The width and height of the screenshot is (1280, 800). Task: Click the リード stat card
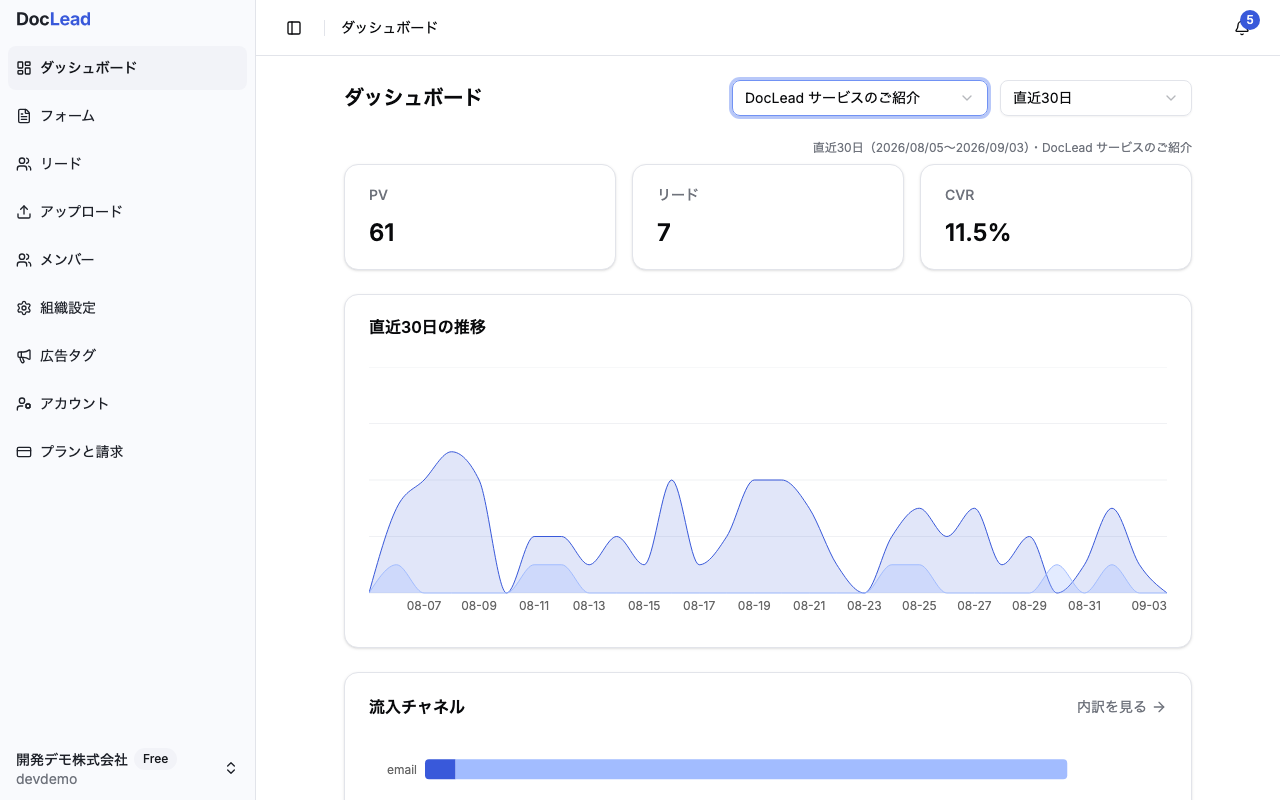pos(768,217)
